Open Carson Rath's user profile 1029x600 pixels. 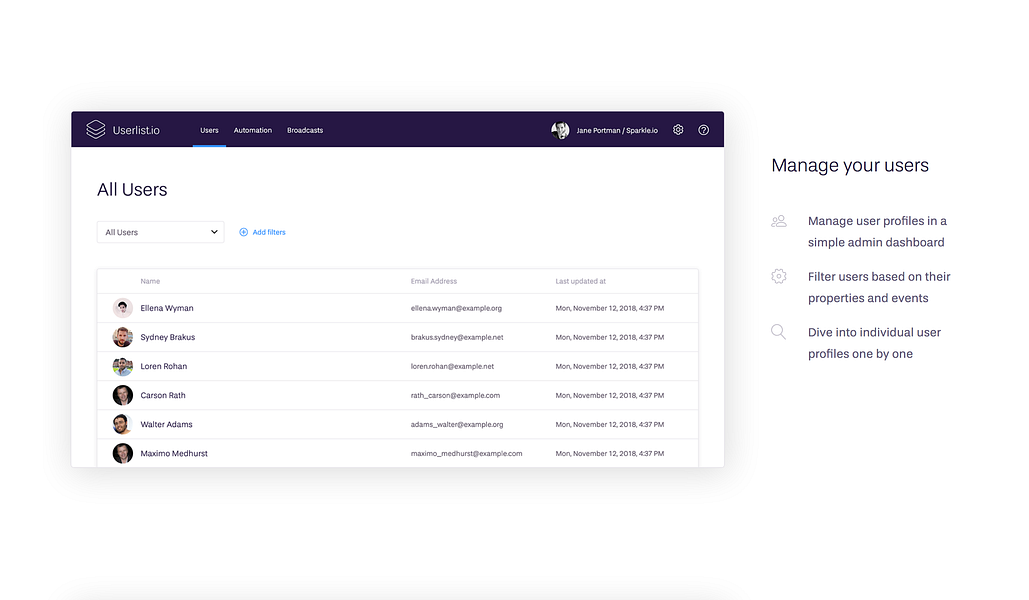[163, 395]
